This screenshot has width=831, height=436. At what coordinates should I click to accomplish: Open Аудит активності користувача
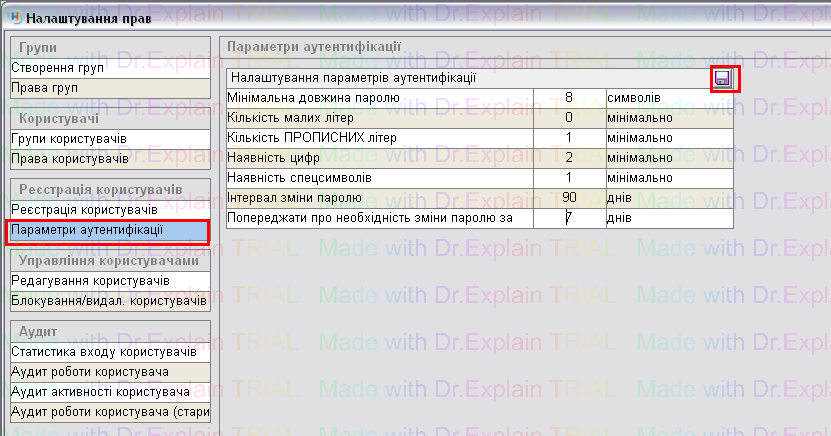pyautogui.click(x=108, y=391)
